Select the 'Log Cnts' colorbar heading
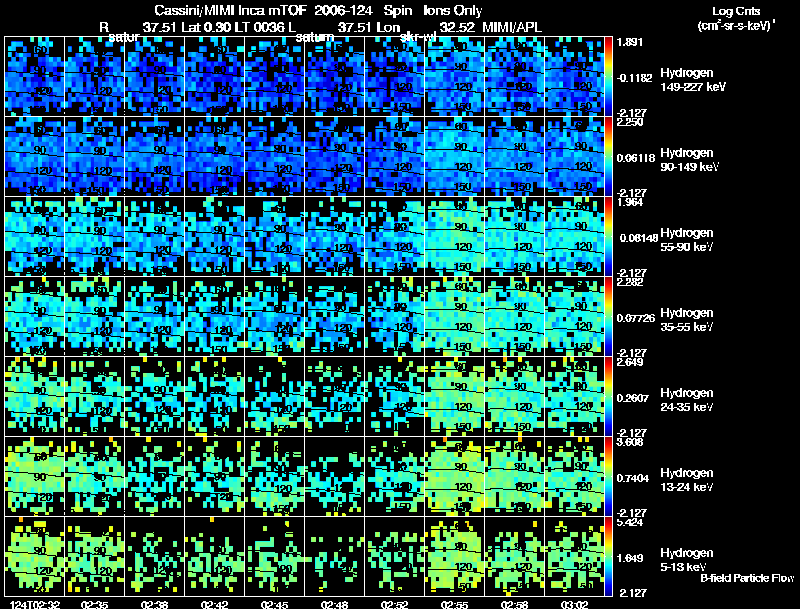 (736, 11)
